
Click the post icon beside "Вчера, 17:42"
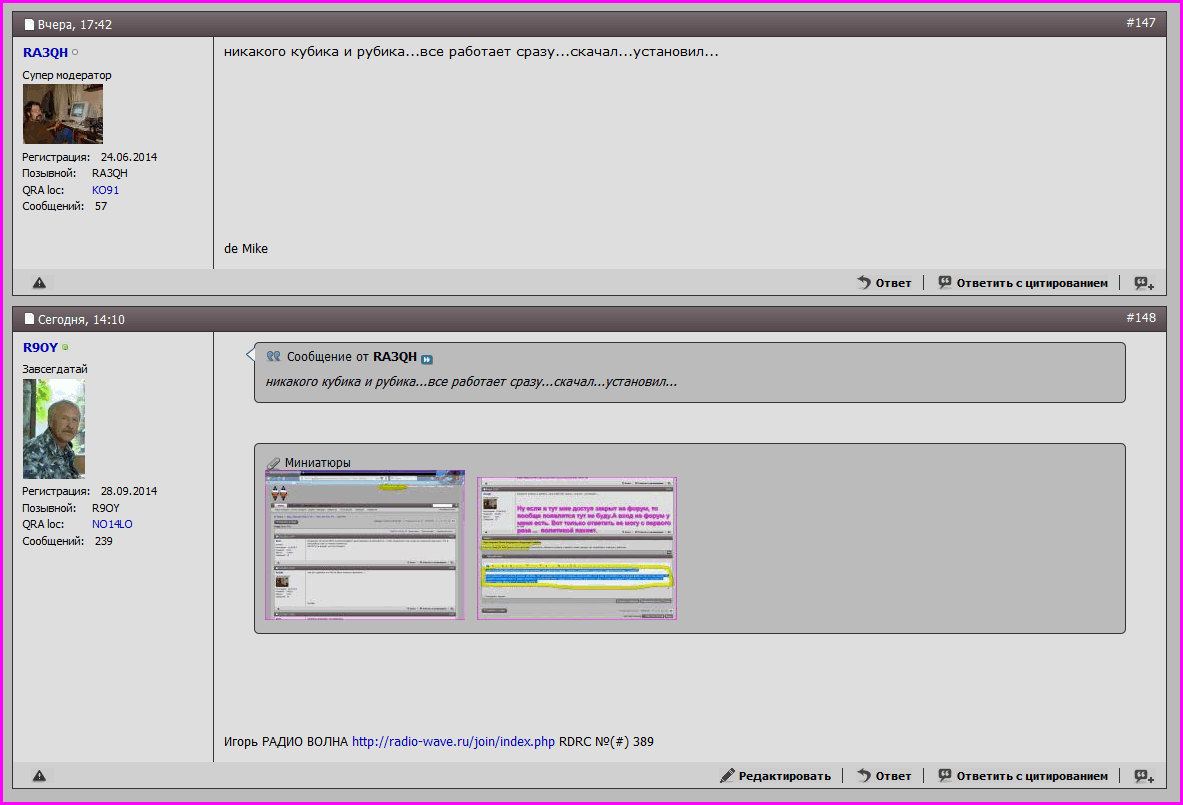(30, 23)
